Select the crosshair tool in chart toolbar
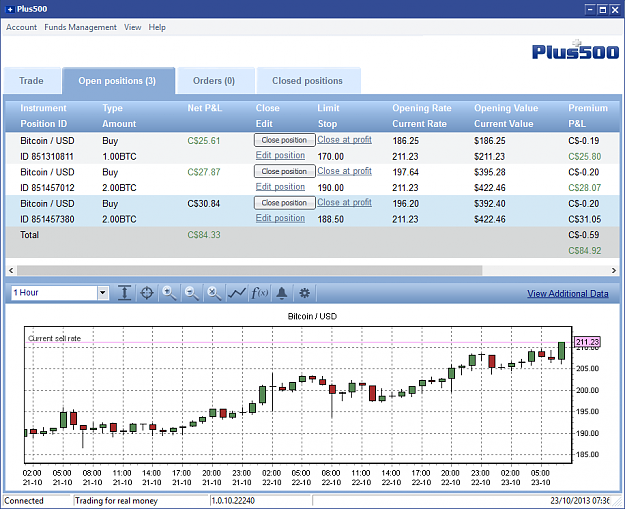The height and width of the screenshot is (509, 625). (147, 293)
